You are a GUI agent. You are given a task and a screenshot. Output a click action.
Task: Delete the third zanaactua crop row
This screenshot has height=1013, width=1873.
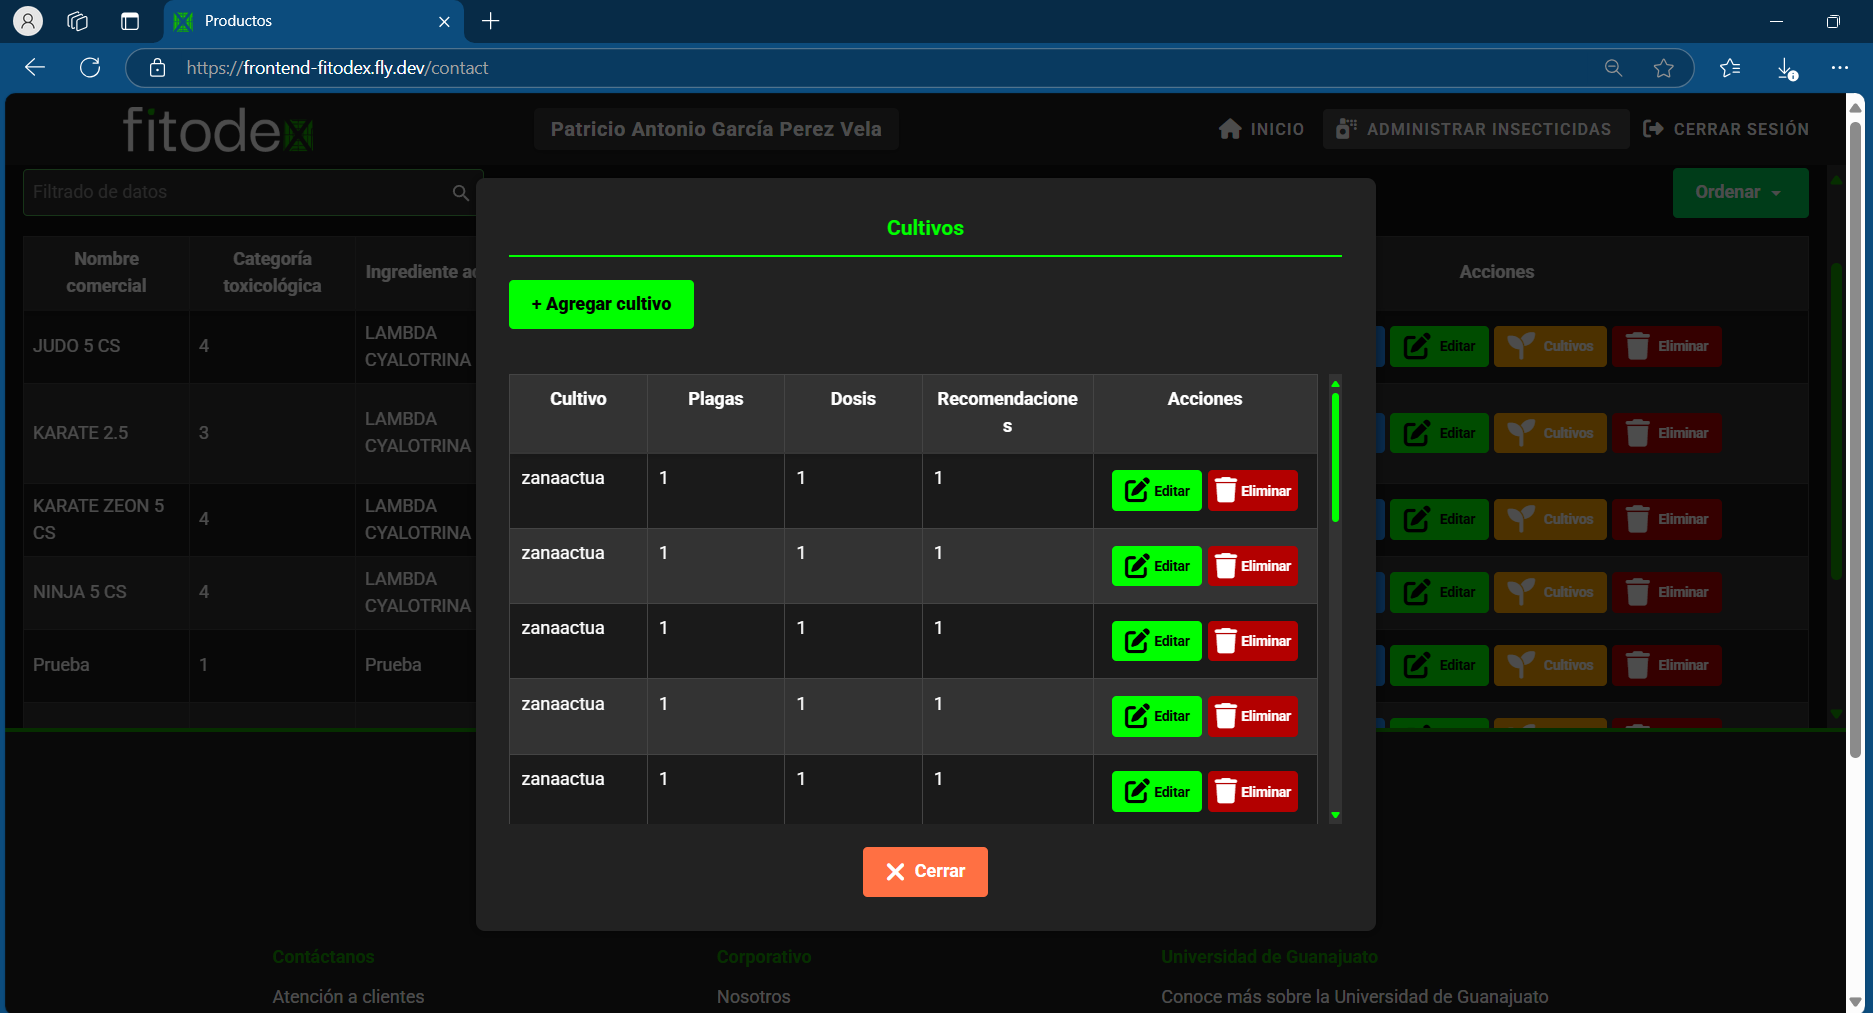click(x=1253, y=641)
